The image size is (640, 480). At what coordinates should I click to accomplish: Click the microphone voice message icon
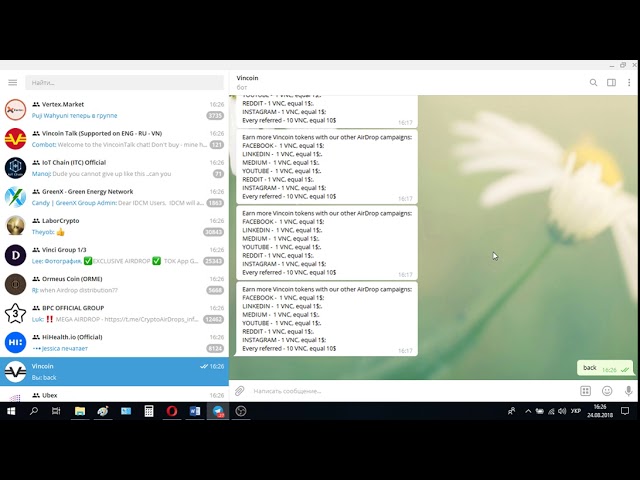629,391
